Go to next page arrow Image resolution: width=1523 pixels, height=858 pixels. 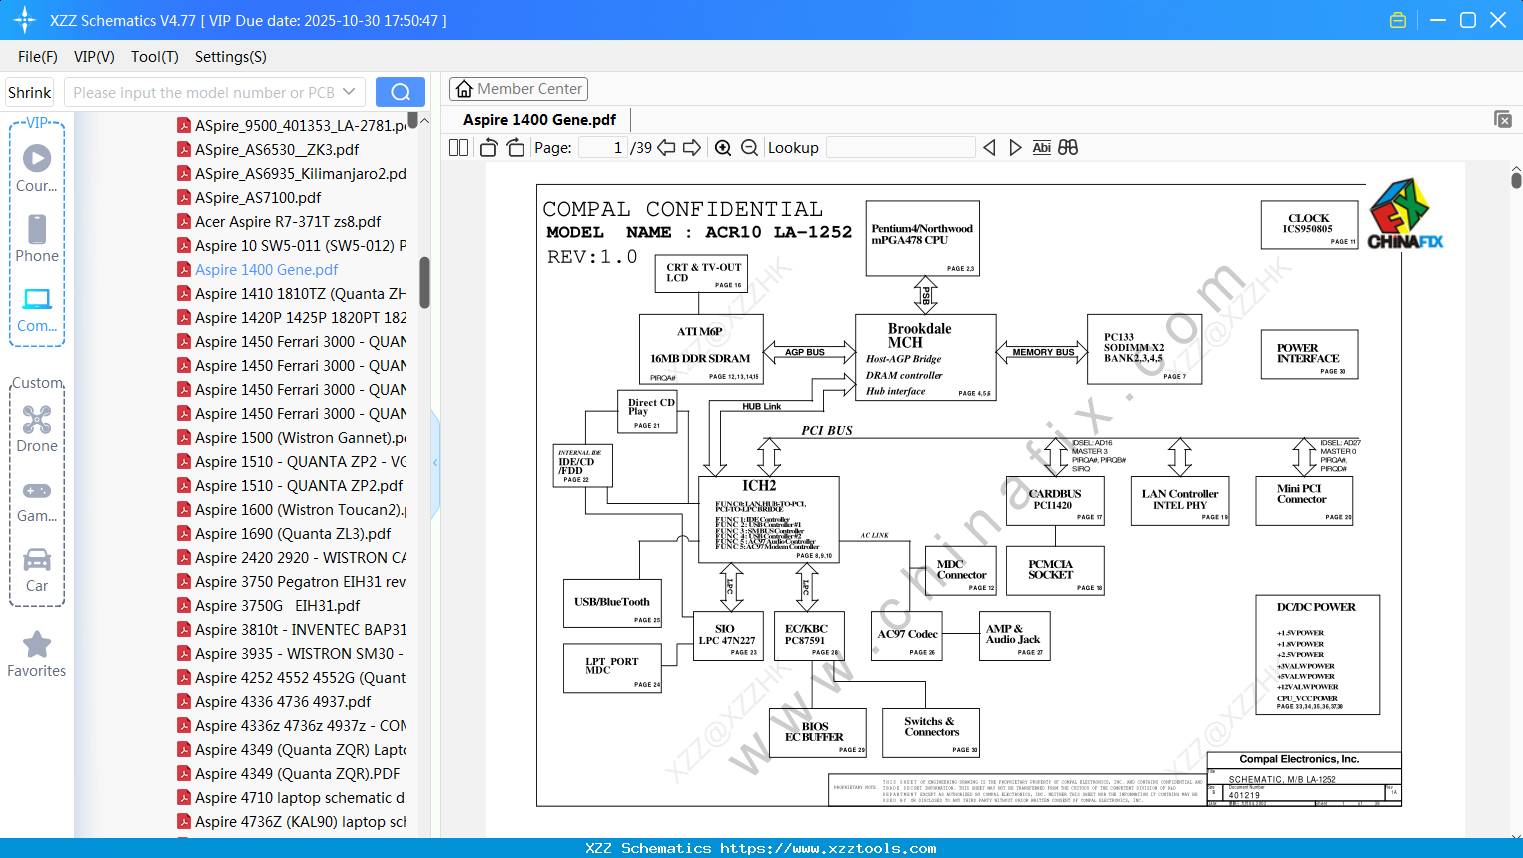pyautogui.click(x=692, y=148)
